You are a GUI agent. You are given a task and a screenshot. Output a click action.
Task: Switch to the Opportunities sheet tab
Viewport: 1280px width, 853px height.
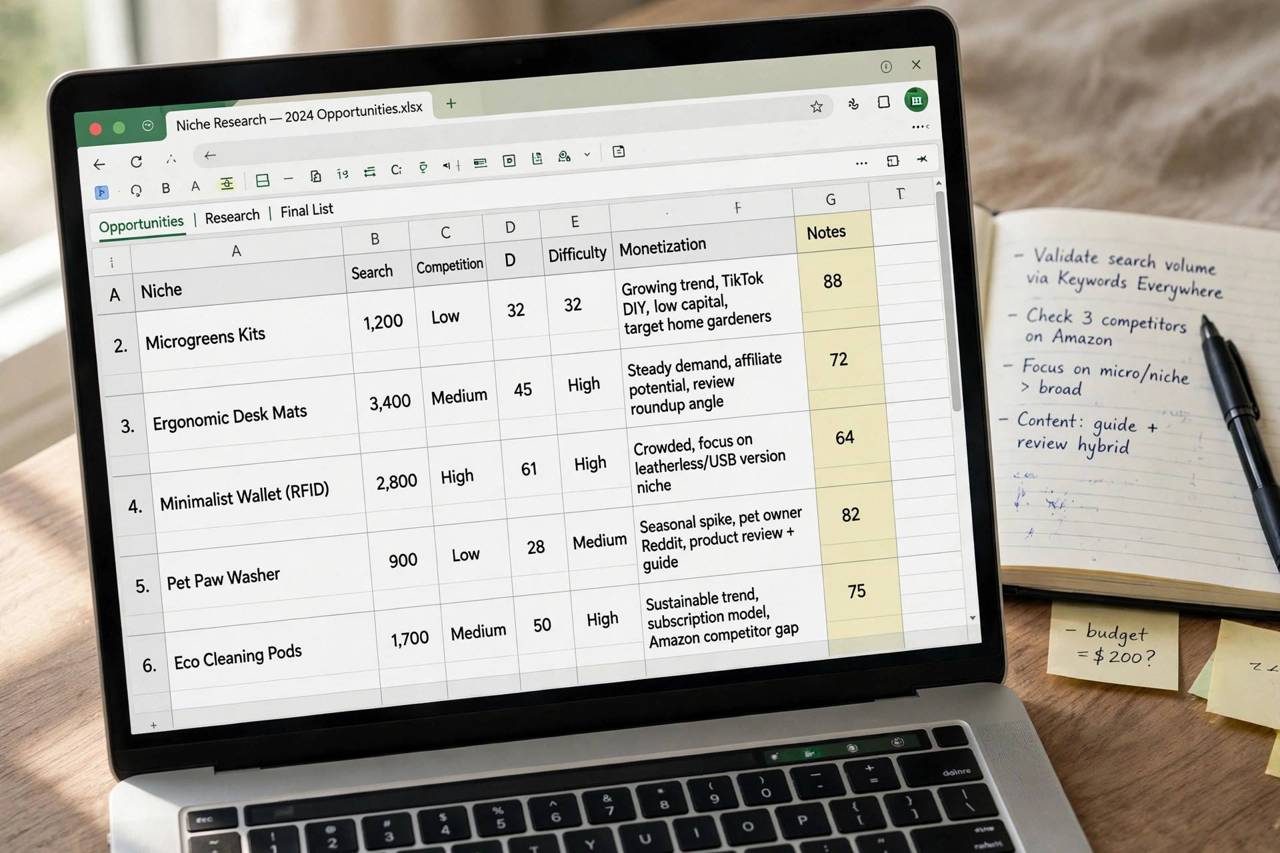pos(141,224)
